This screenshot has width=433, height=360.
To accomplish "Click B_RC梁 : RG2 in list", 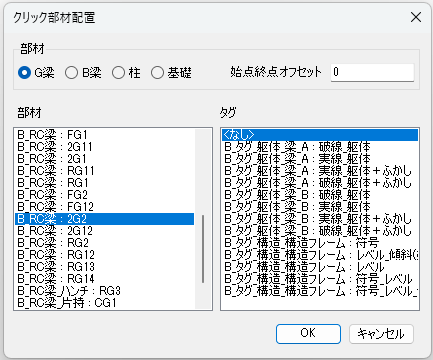I will click(x=105, y=243).
